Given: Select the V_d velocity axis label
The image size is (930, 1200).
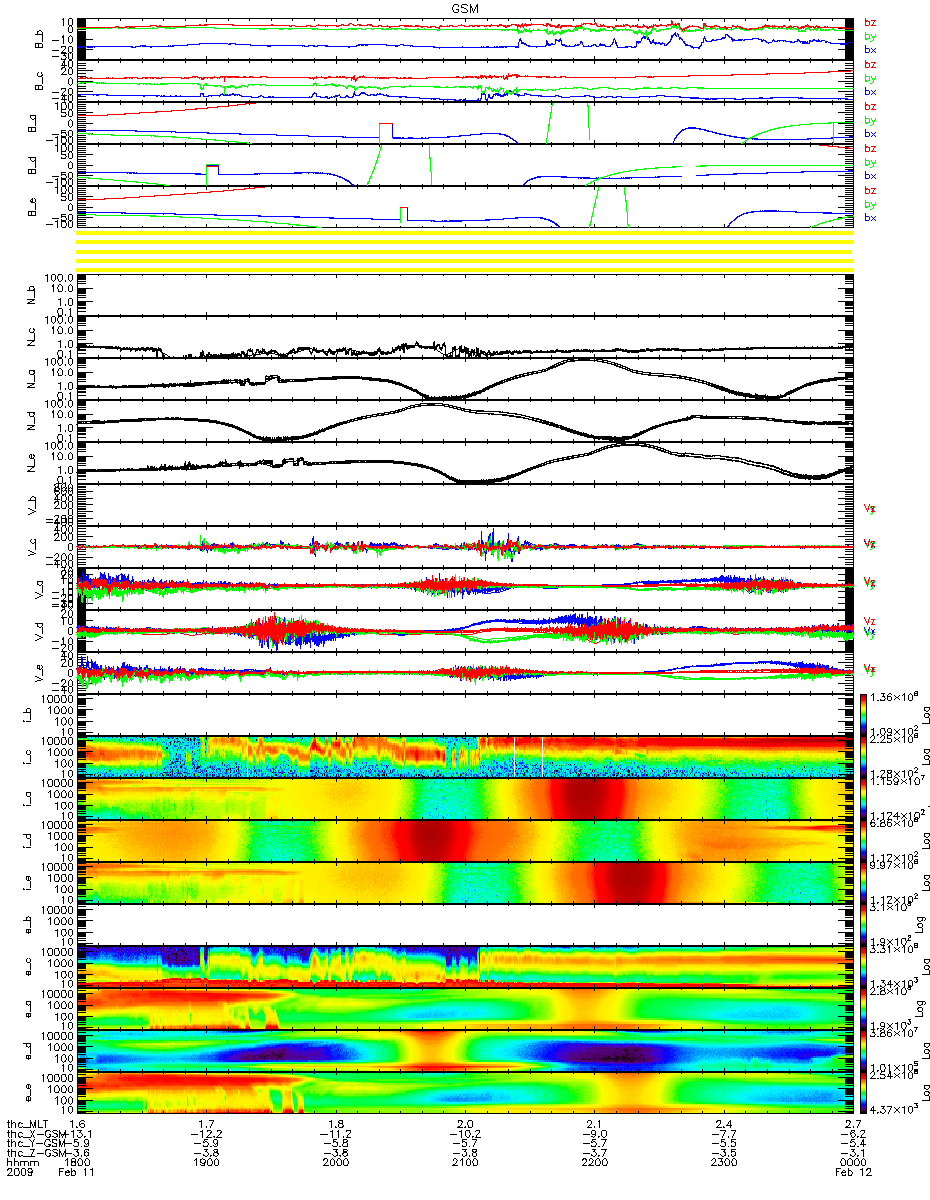Looking at the screenshot, I should [41, 632].
